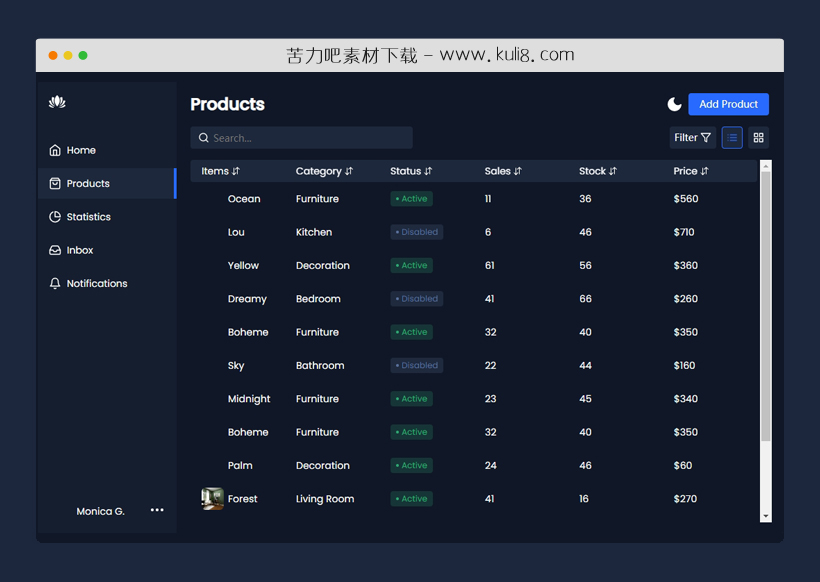Click the sort arrows icon next to Sales
The width and height of the screenshot is (820, 582).
click(x=518, y=171)
